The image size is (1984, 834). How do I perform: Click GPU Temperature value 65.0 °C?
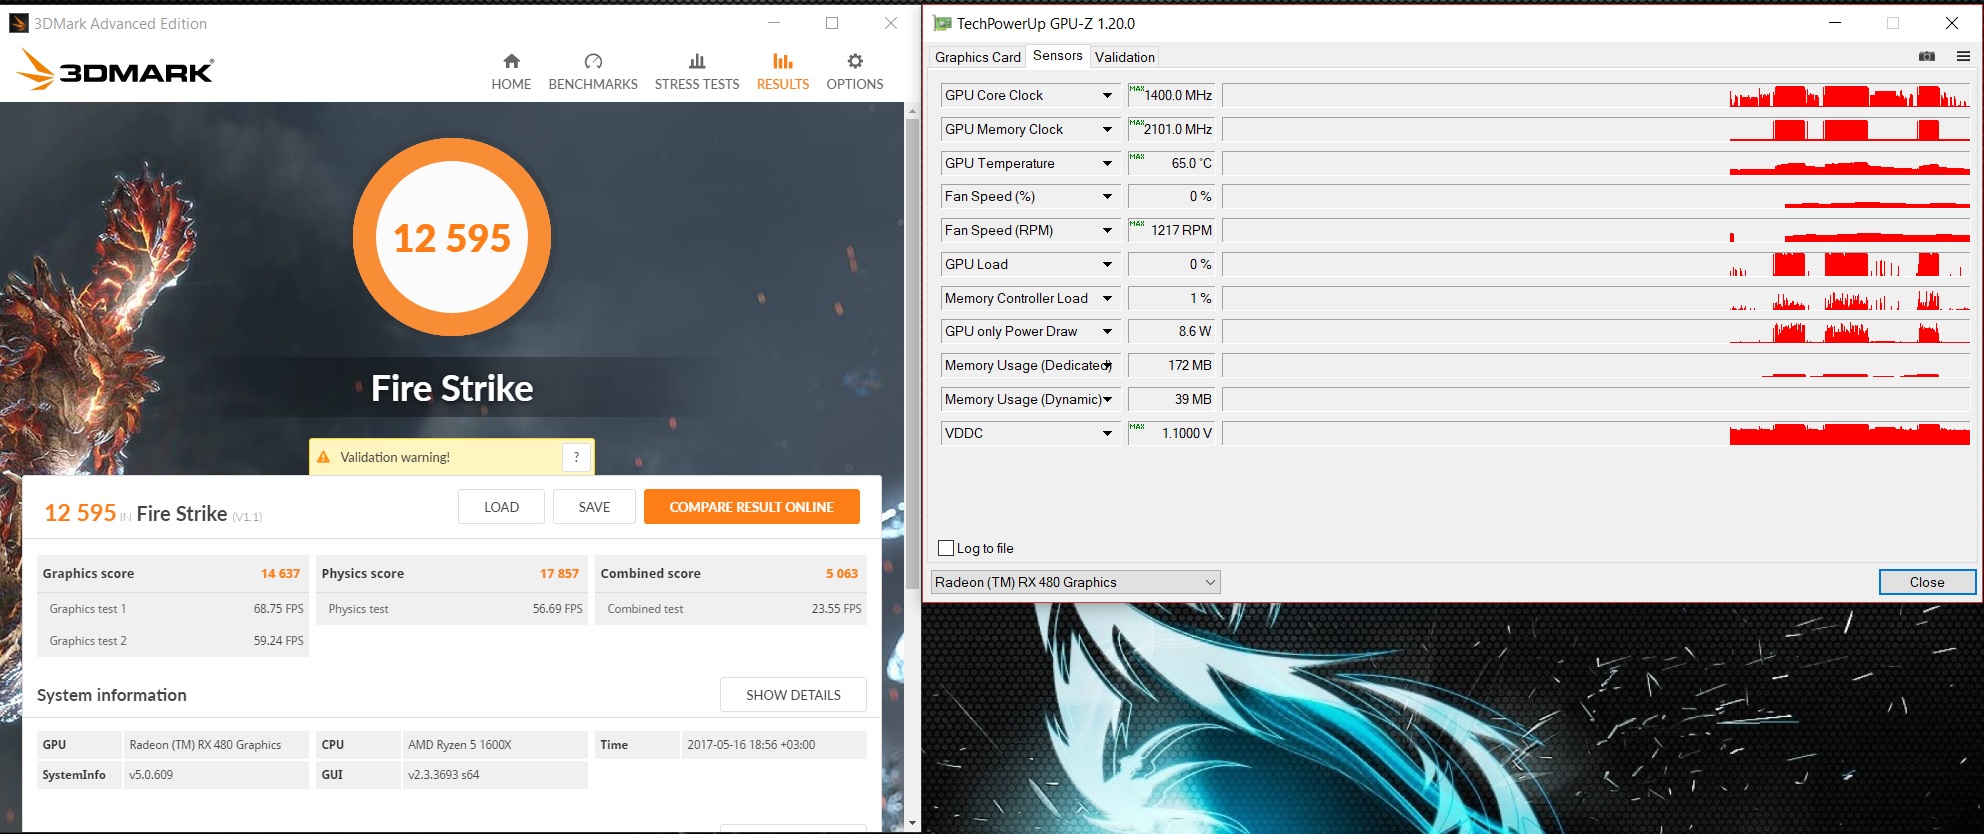pyautogui.click(x=1191, y=164)
